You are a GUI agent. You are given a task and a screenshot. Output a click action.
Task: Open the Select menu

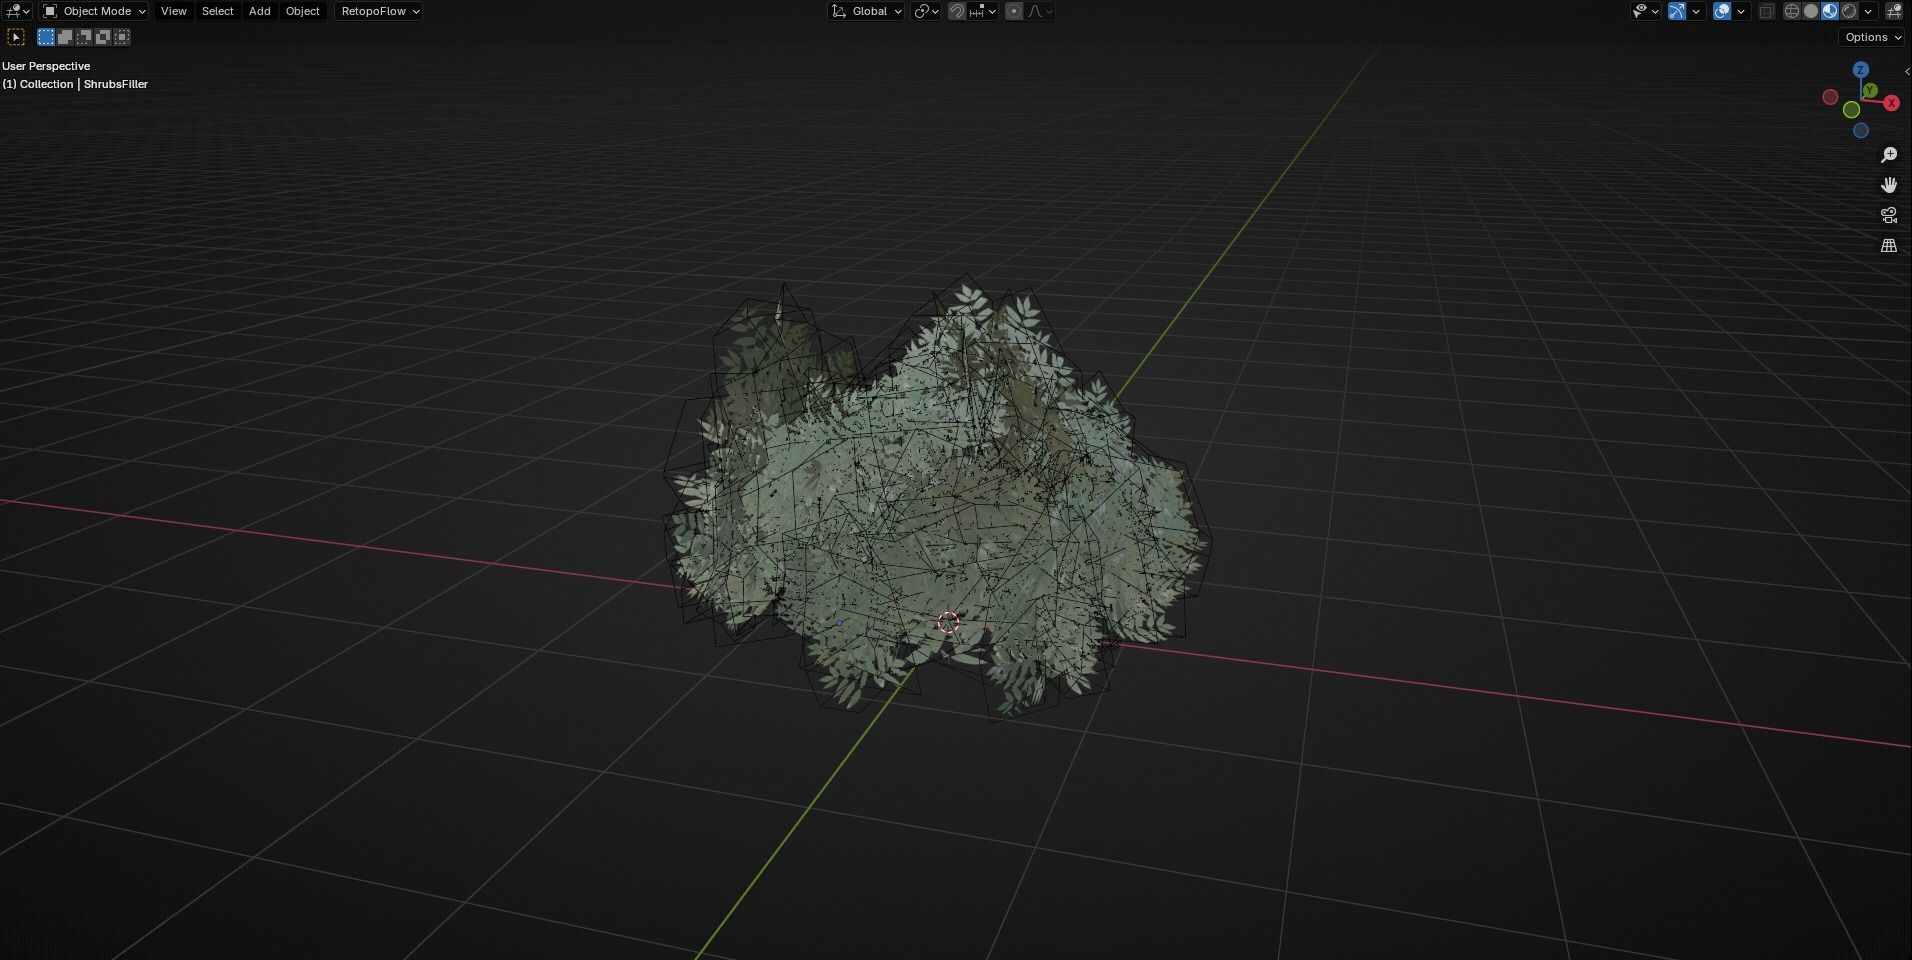click(x=217, y=11)
